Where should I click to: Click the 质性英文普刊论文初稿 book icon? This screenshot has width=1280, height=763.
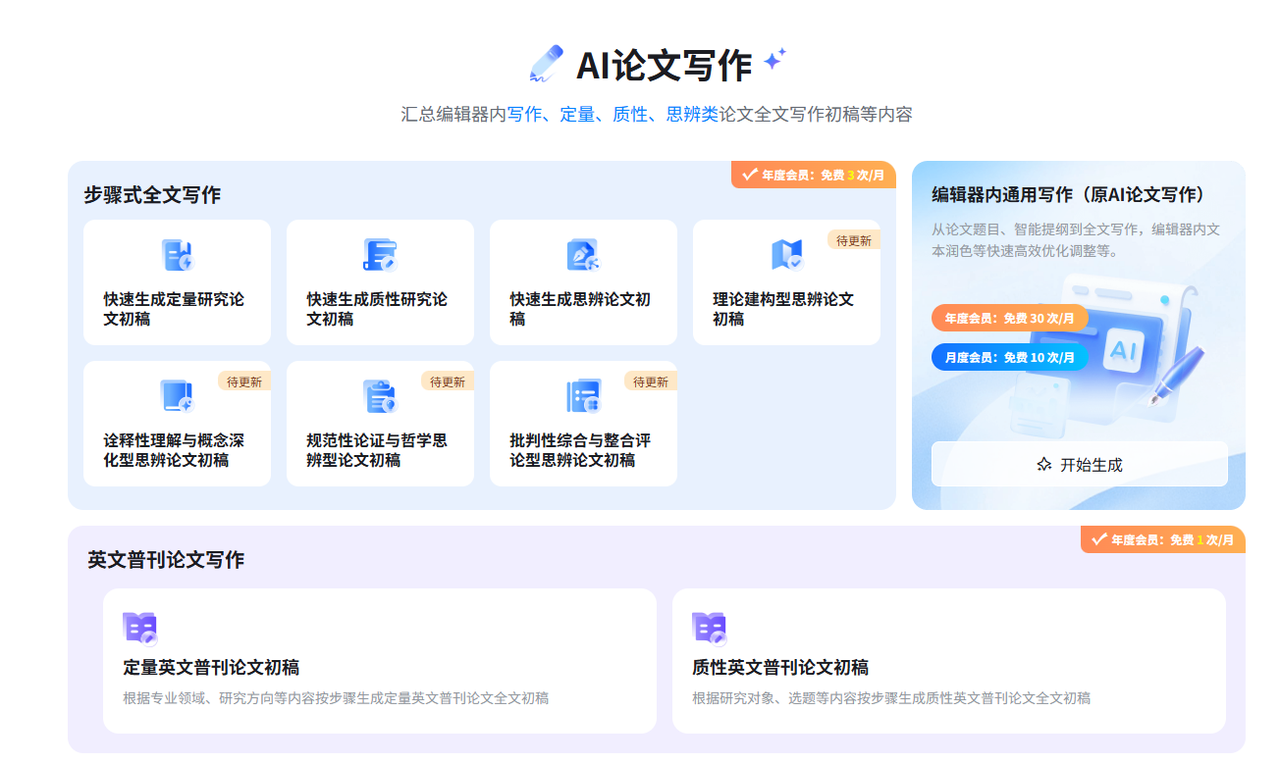(709, 628)
